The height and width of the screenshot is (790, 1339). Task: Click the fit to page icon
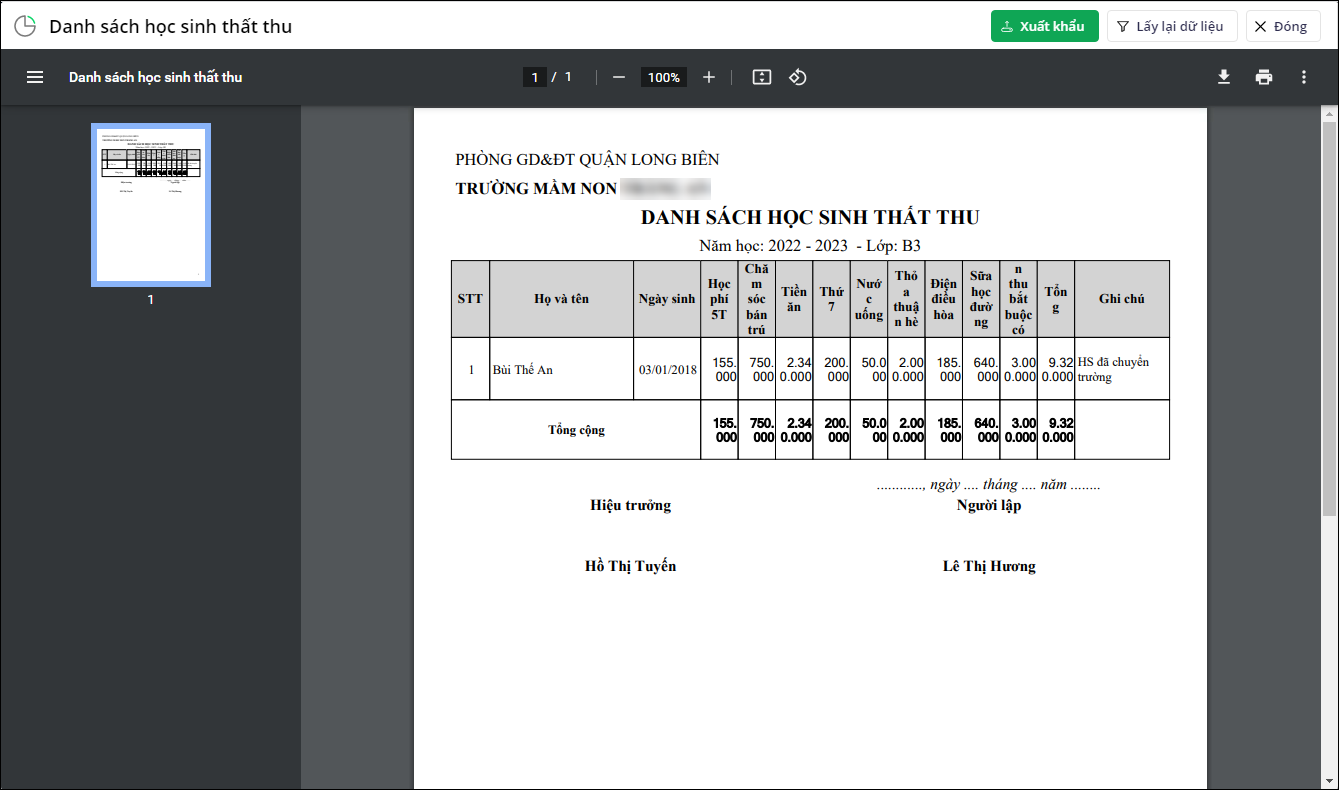[762, 77]
